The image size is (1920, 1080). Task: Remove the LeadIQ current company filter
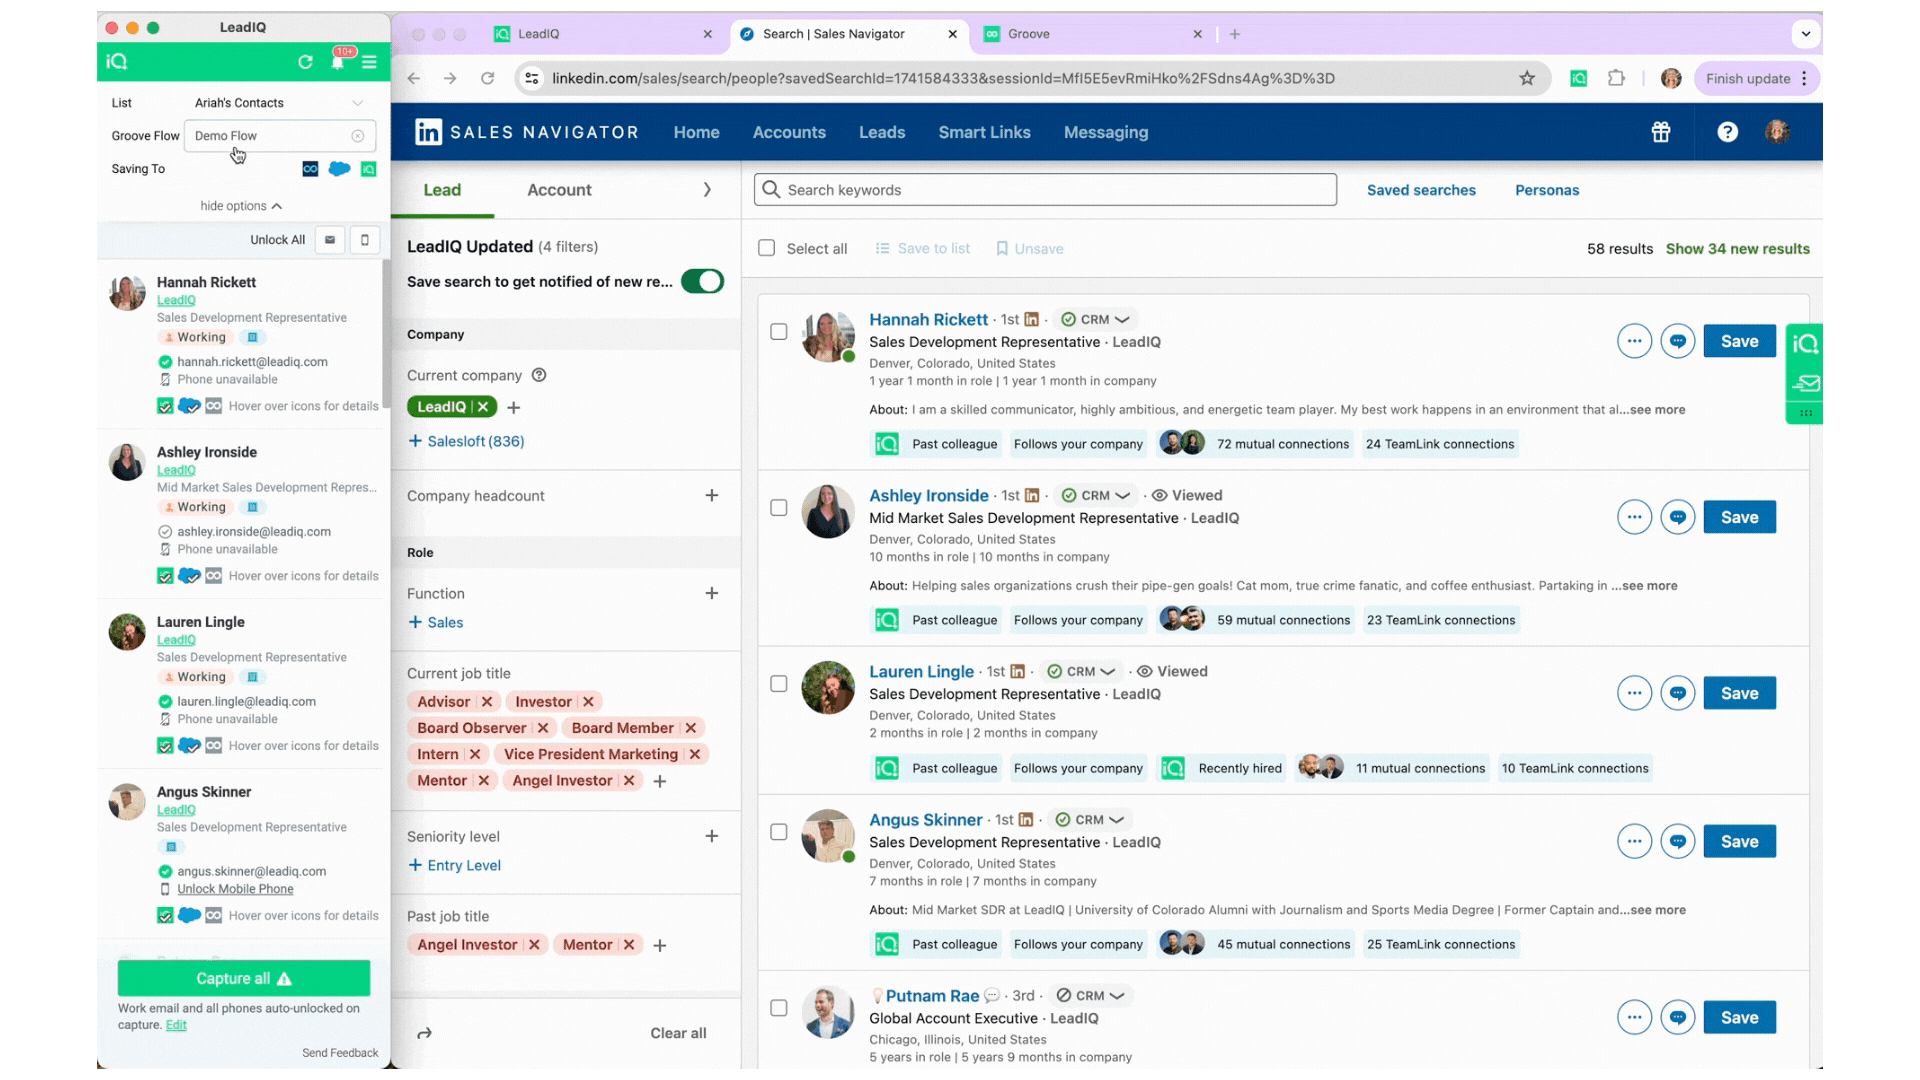point(483,407)
